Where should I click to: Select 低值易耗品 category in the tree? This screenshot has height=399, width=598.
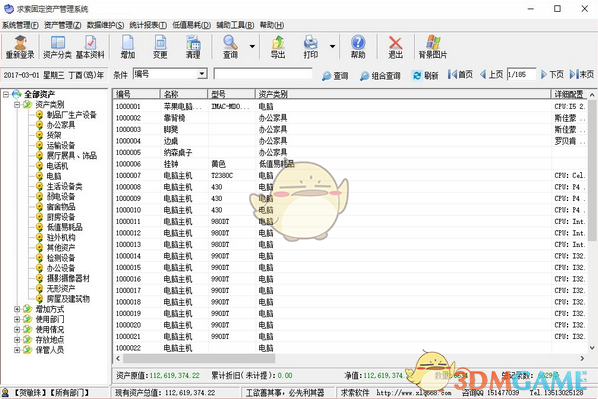[64, 227]
